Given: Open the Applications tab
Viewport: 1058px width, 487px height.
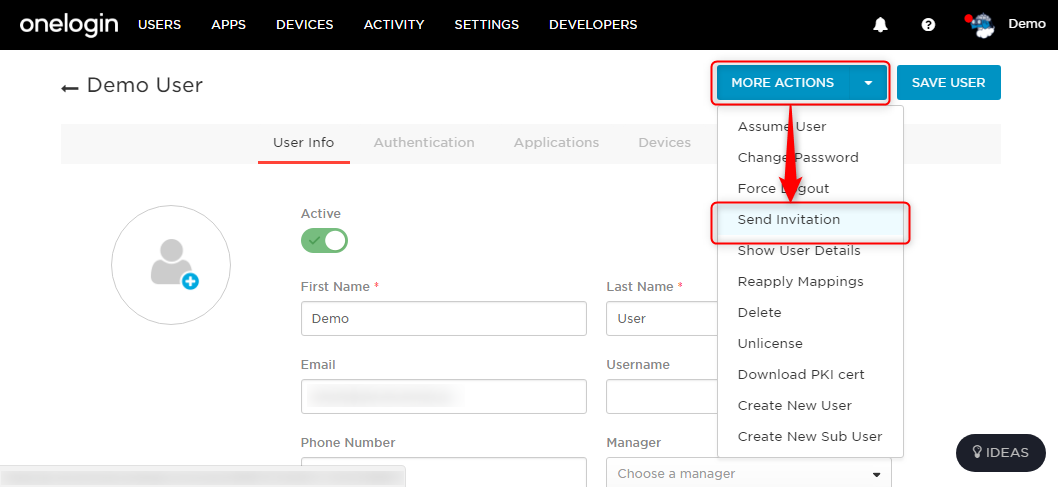Looking at the screenshot, I should coord(557,143).
